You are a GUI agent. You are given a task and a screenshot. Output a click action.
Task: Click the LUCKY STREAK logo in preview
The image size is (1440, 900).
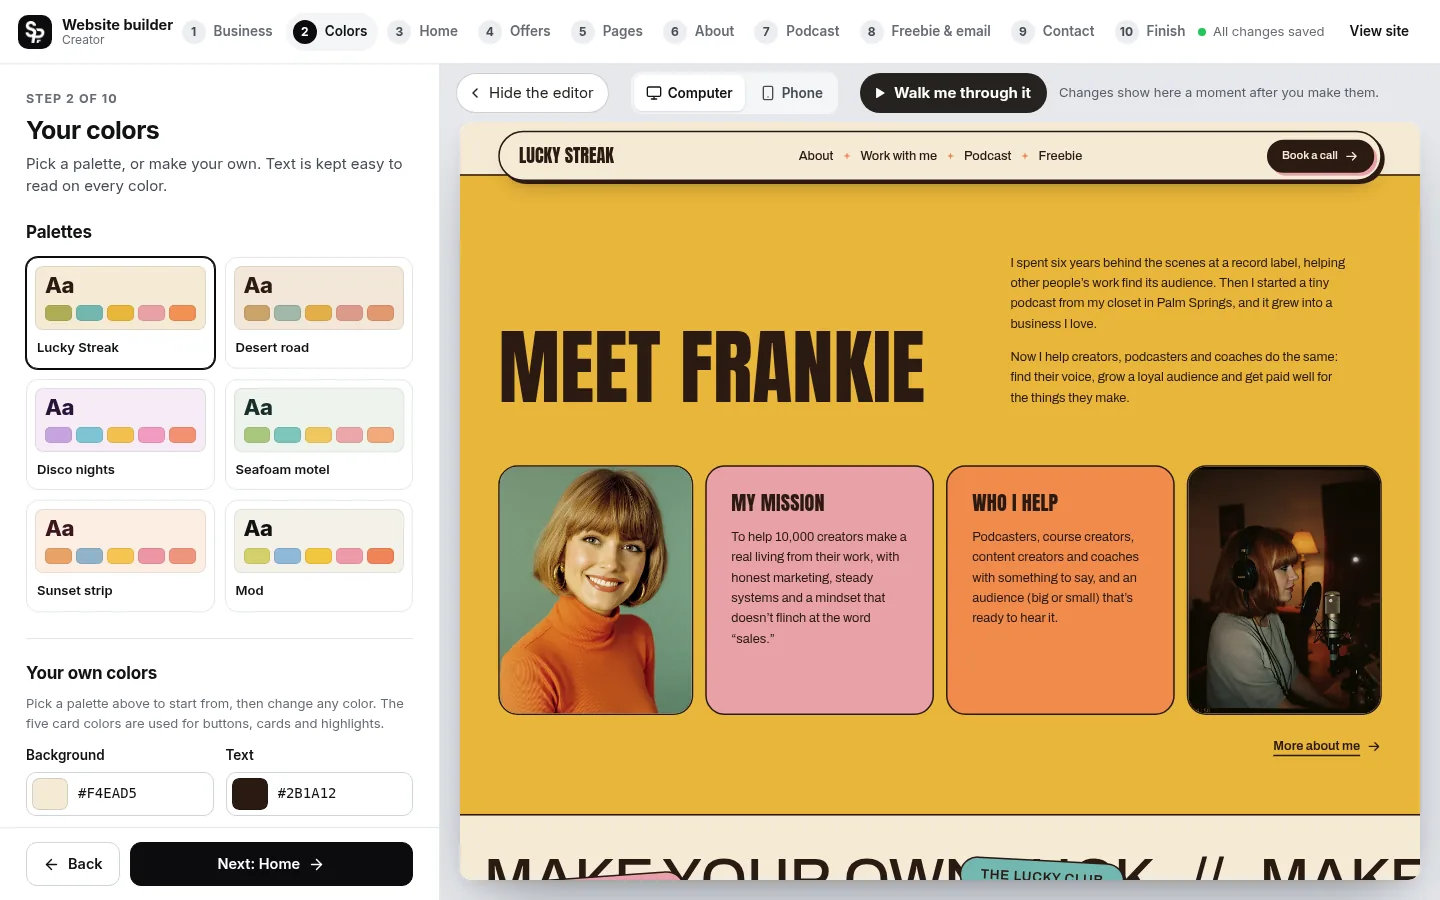click(x=566, y=156)
